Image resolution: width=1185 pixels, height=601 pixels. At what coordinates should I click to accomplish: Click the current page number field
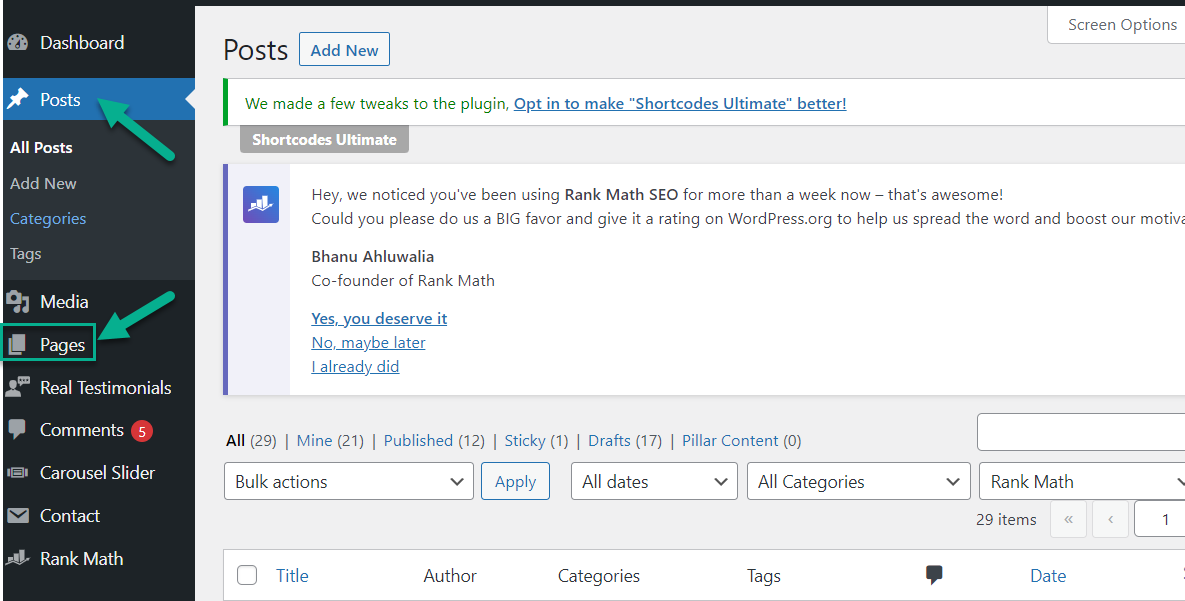coord(1160,519)
